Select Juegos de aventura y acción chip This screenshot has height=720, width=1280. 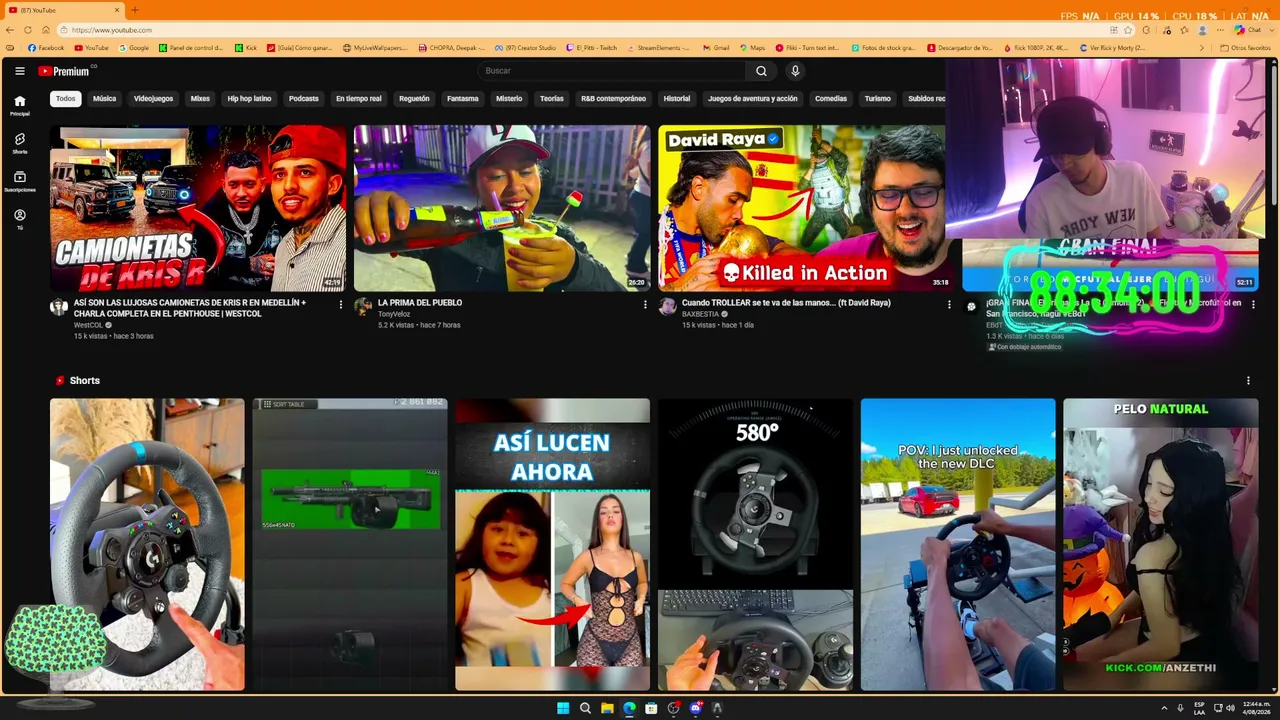(753, 99)
